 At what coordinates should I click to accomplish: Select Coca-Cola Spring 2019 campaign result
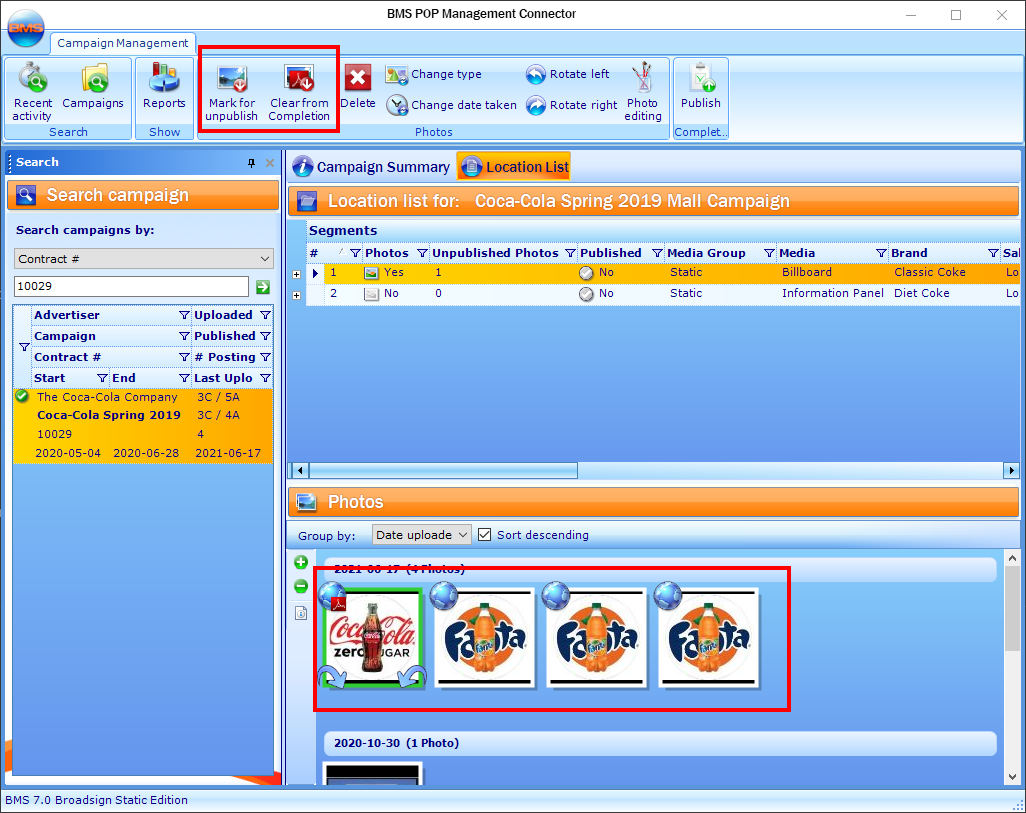tap(143, 425)
